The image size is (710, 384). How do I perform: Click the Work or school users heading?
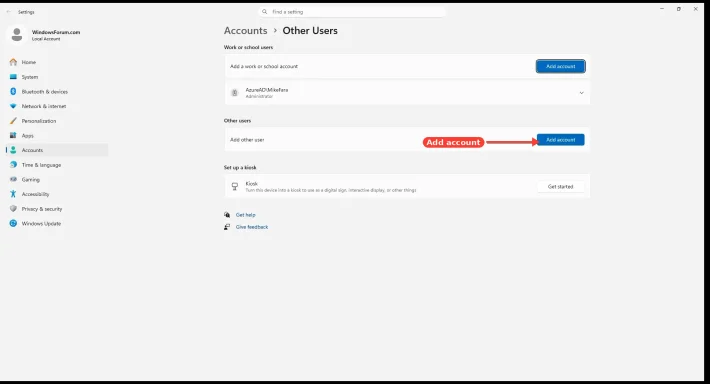click(248, 47)
